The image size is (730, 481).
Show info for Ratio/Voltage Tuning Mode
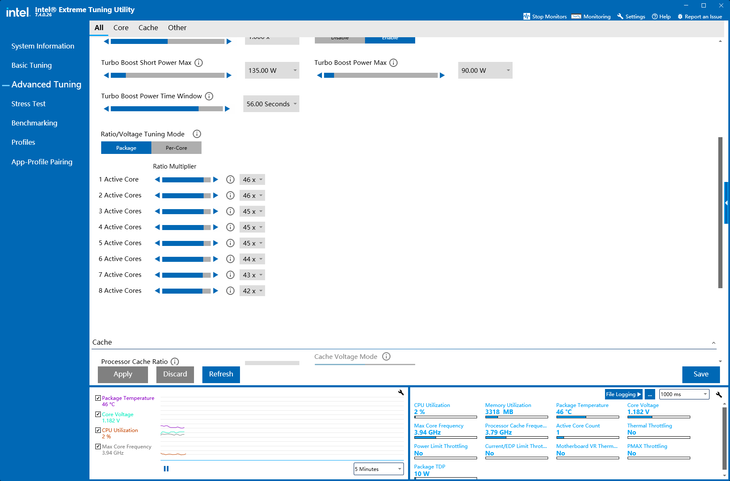click(x=197, y=134)
